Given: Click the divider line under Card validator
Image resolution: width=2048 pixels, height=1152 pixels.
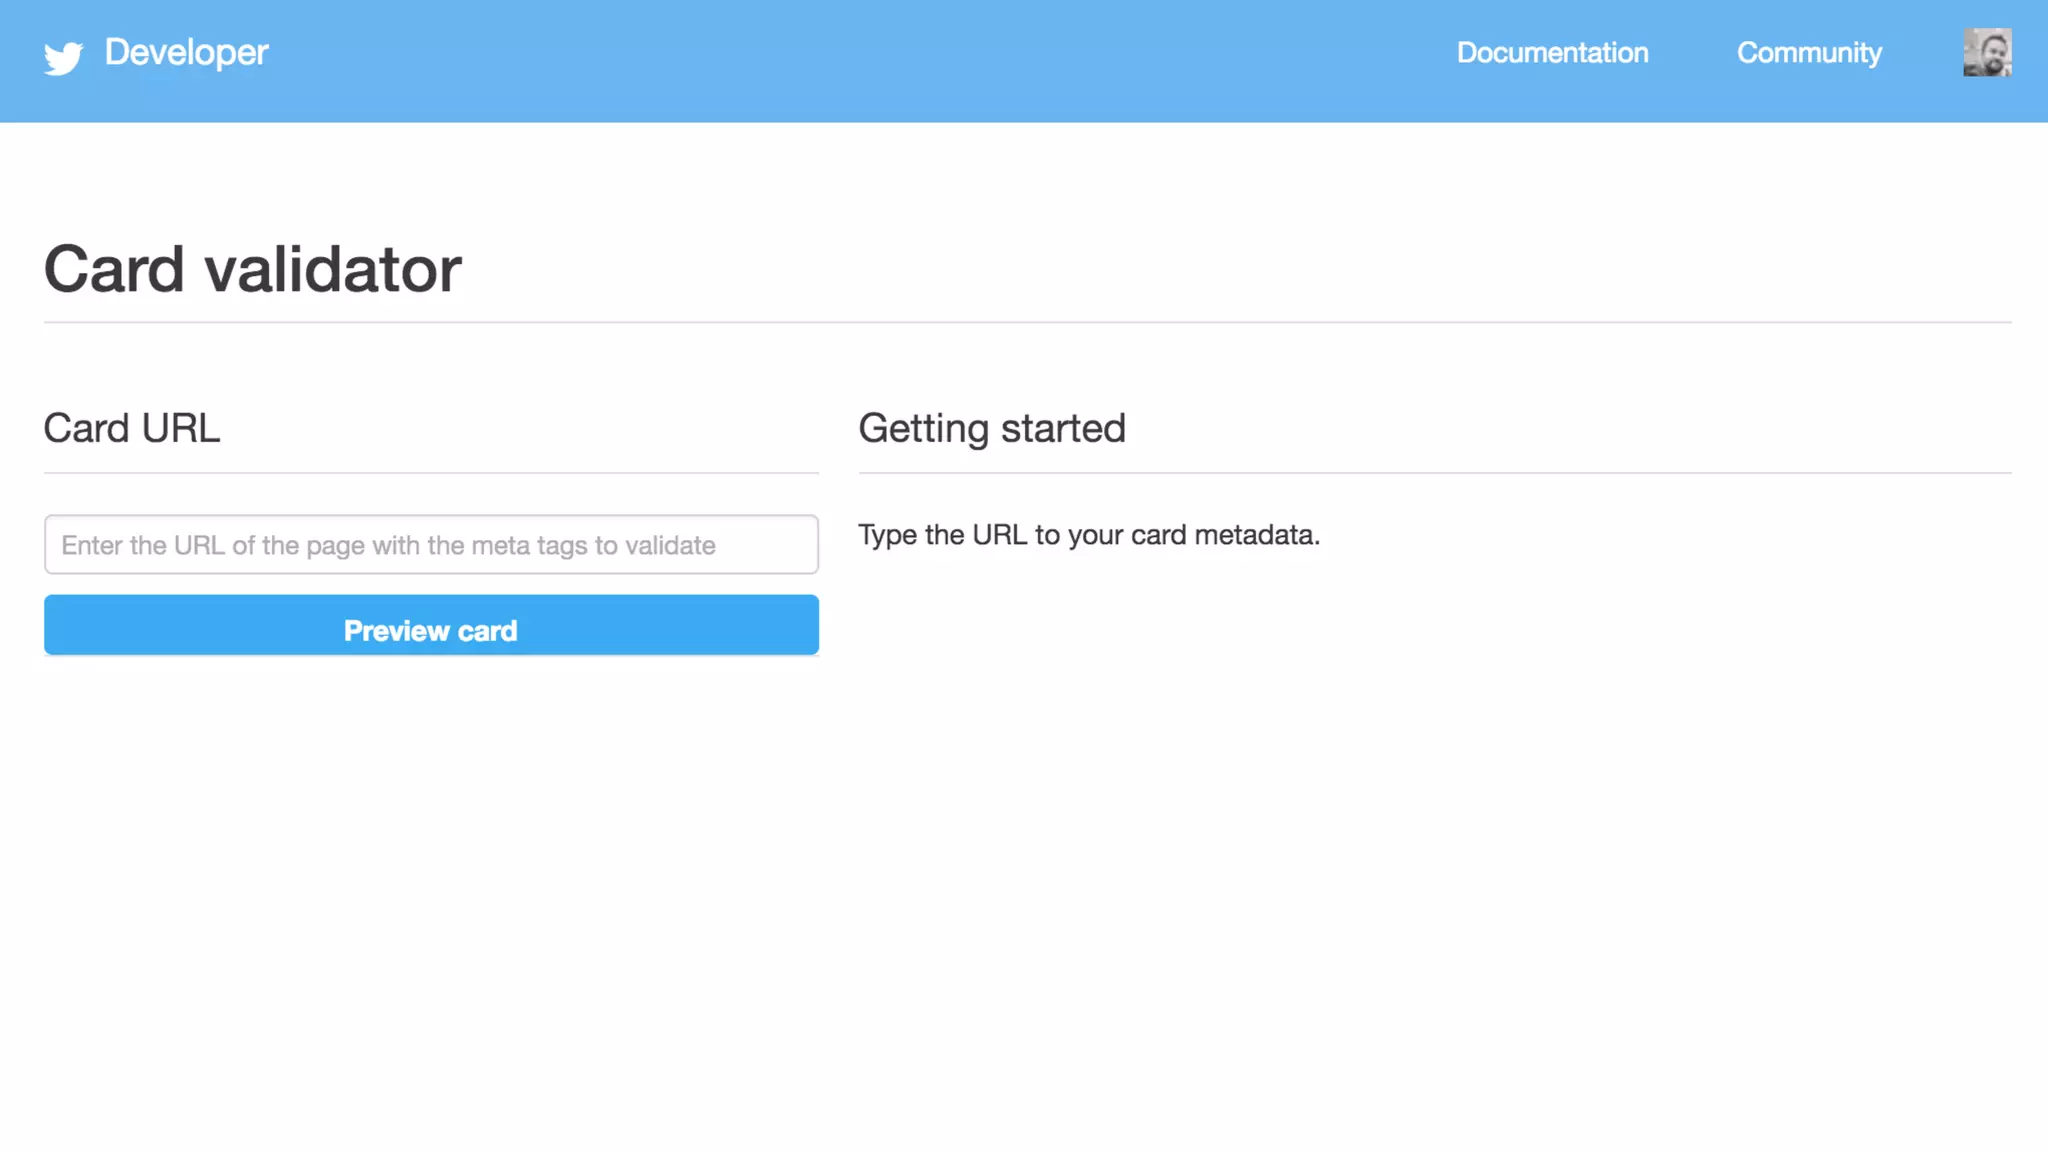Looking at the screenshot, I should (x=1027, y=322).
